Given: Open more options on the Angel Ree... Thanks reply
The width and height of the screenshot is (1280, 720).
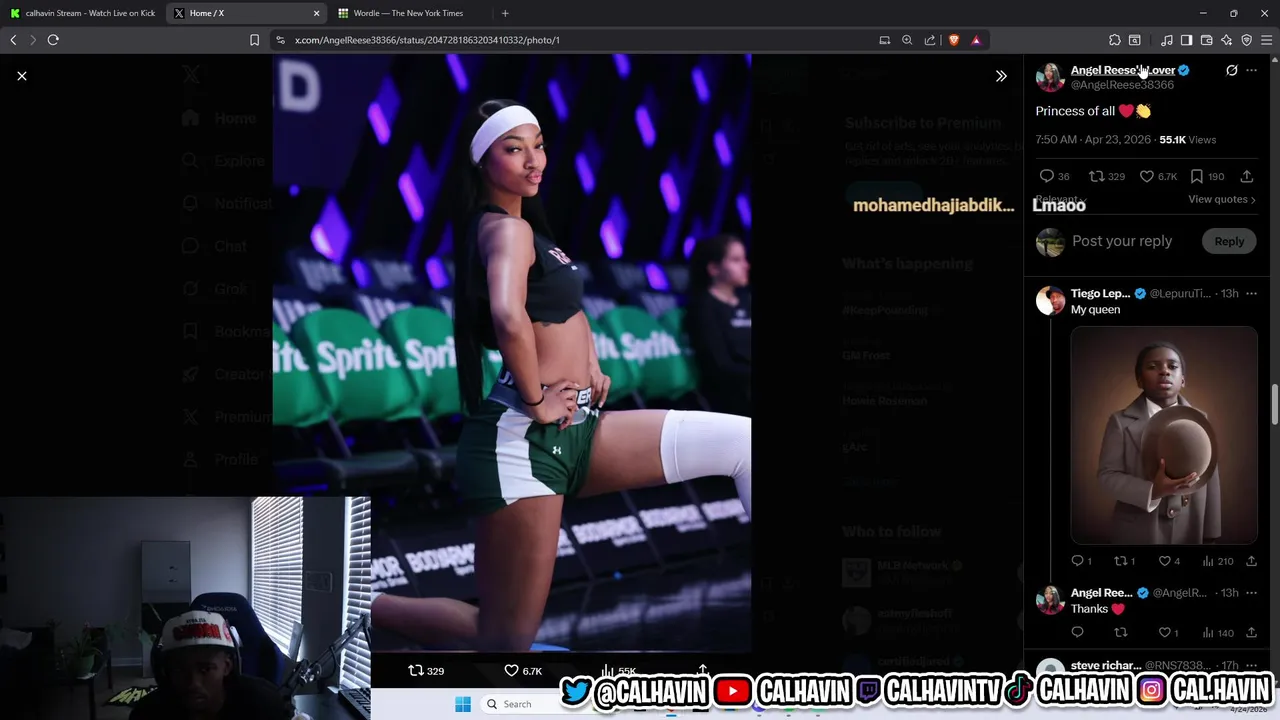Looking at the screenshot, I should pyautogui.click(x=1252, y=593).
